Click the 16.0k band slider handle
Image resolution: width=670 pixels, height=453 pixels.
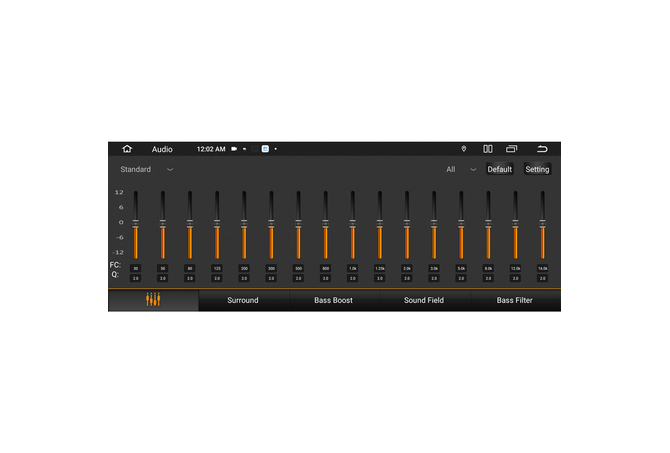click(542, 224)
